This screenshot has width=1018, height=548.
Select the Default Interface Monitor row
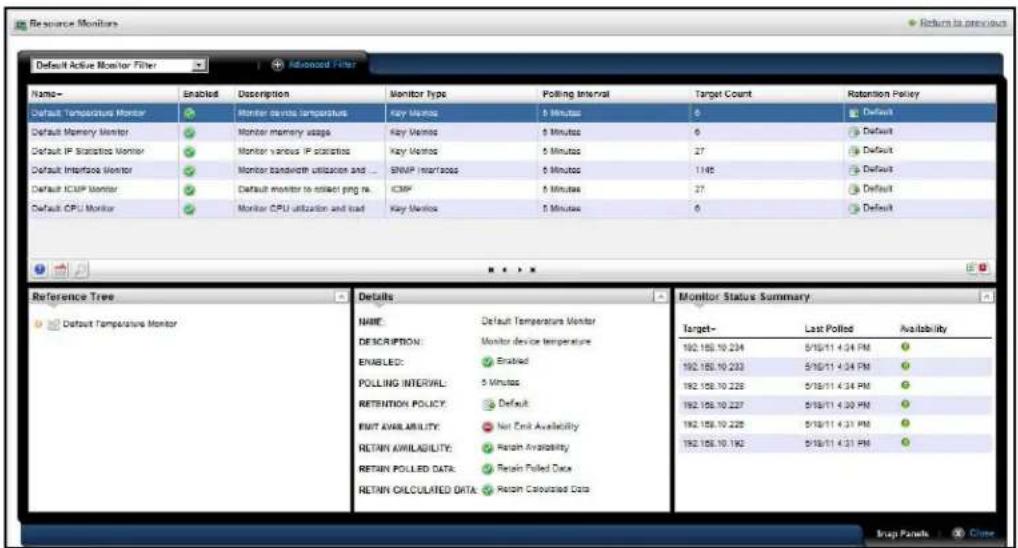[x=512, y=170]
